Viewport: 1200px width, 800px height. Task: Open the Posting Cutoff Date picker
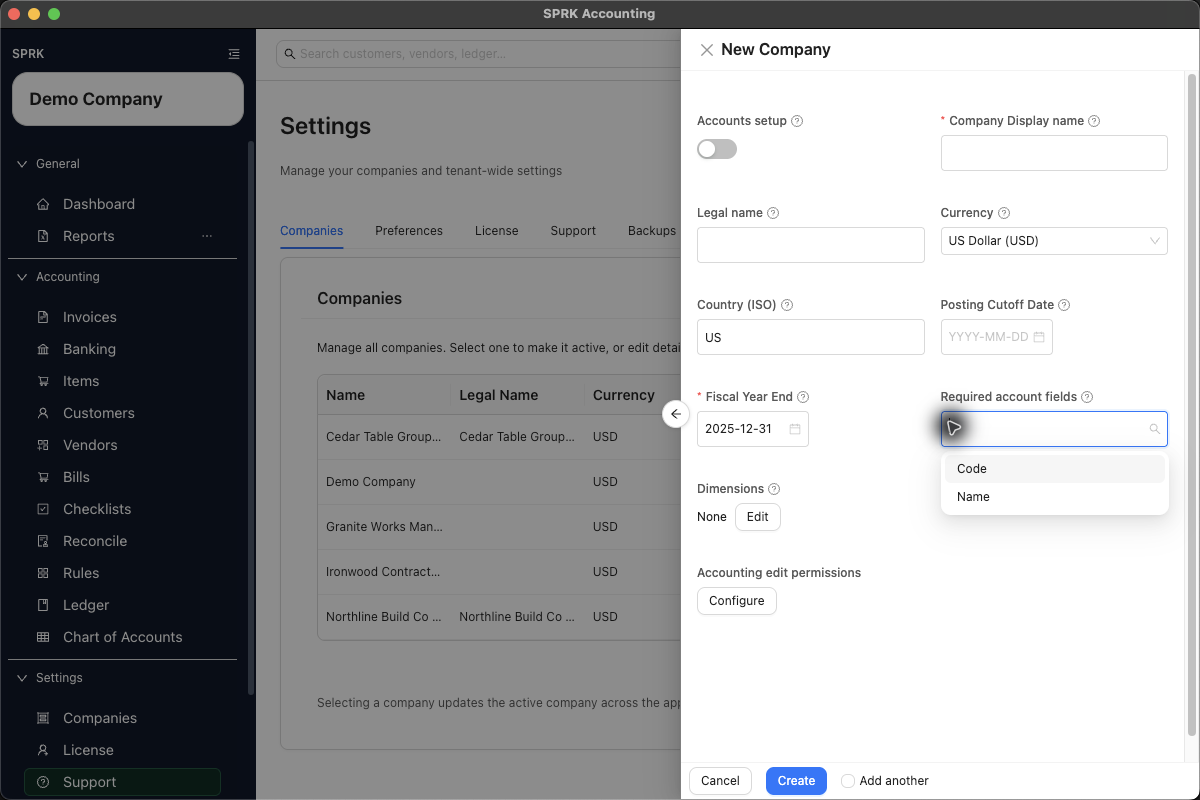click(997, 337)
